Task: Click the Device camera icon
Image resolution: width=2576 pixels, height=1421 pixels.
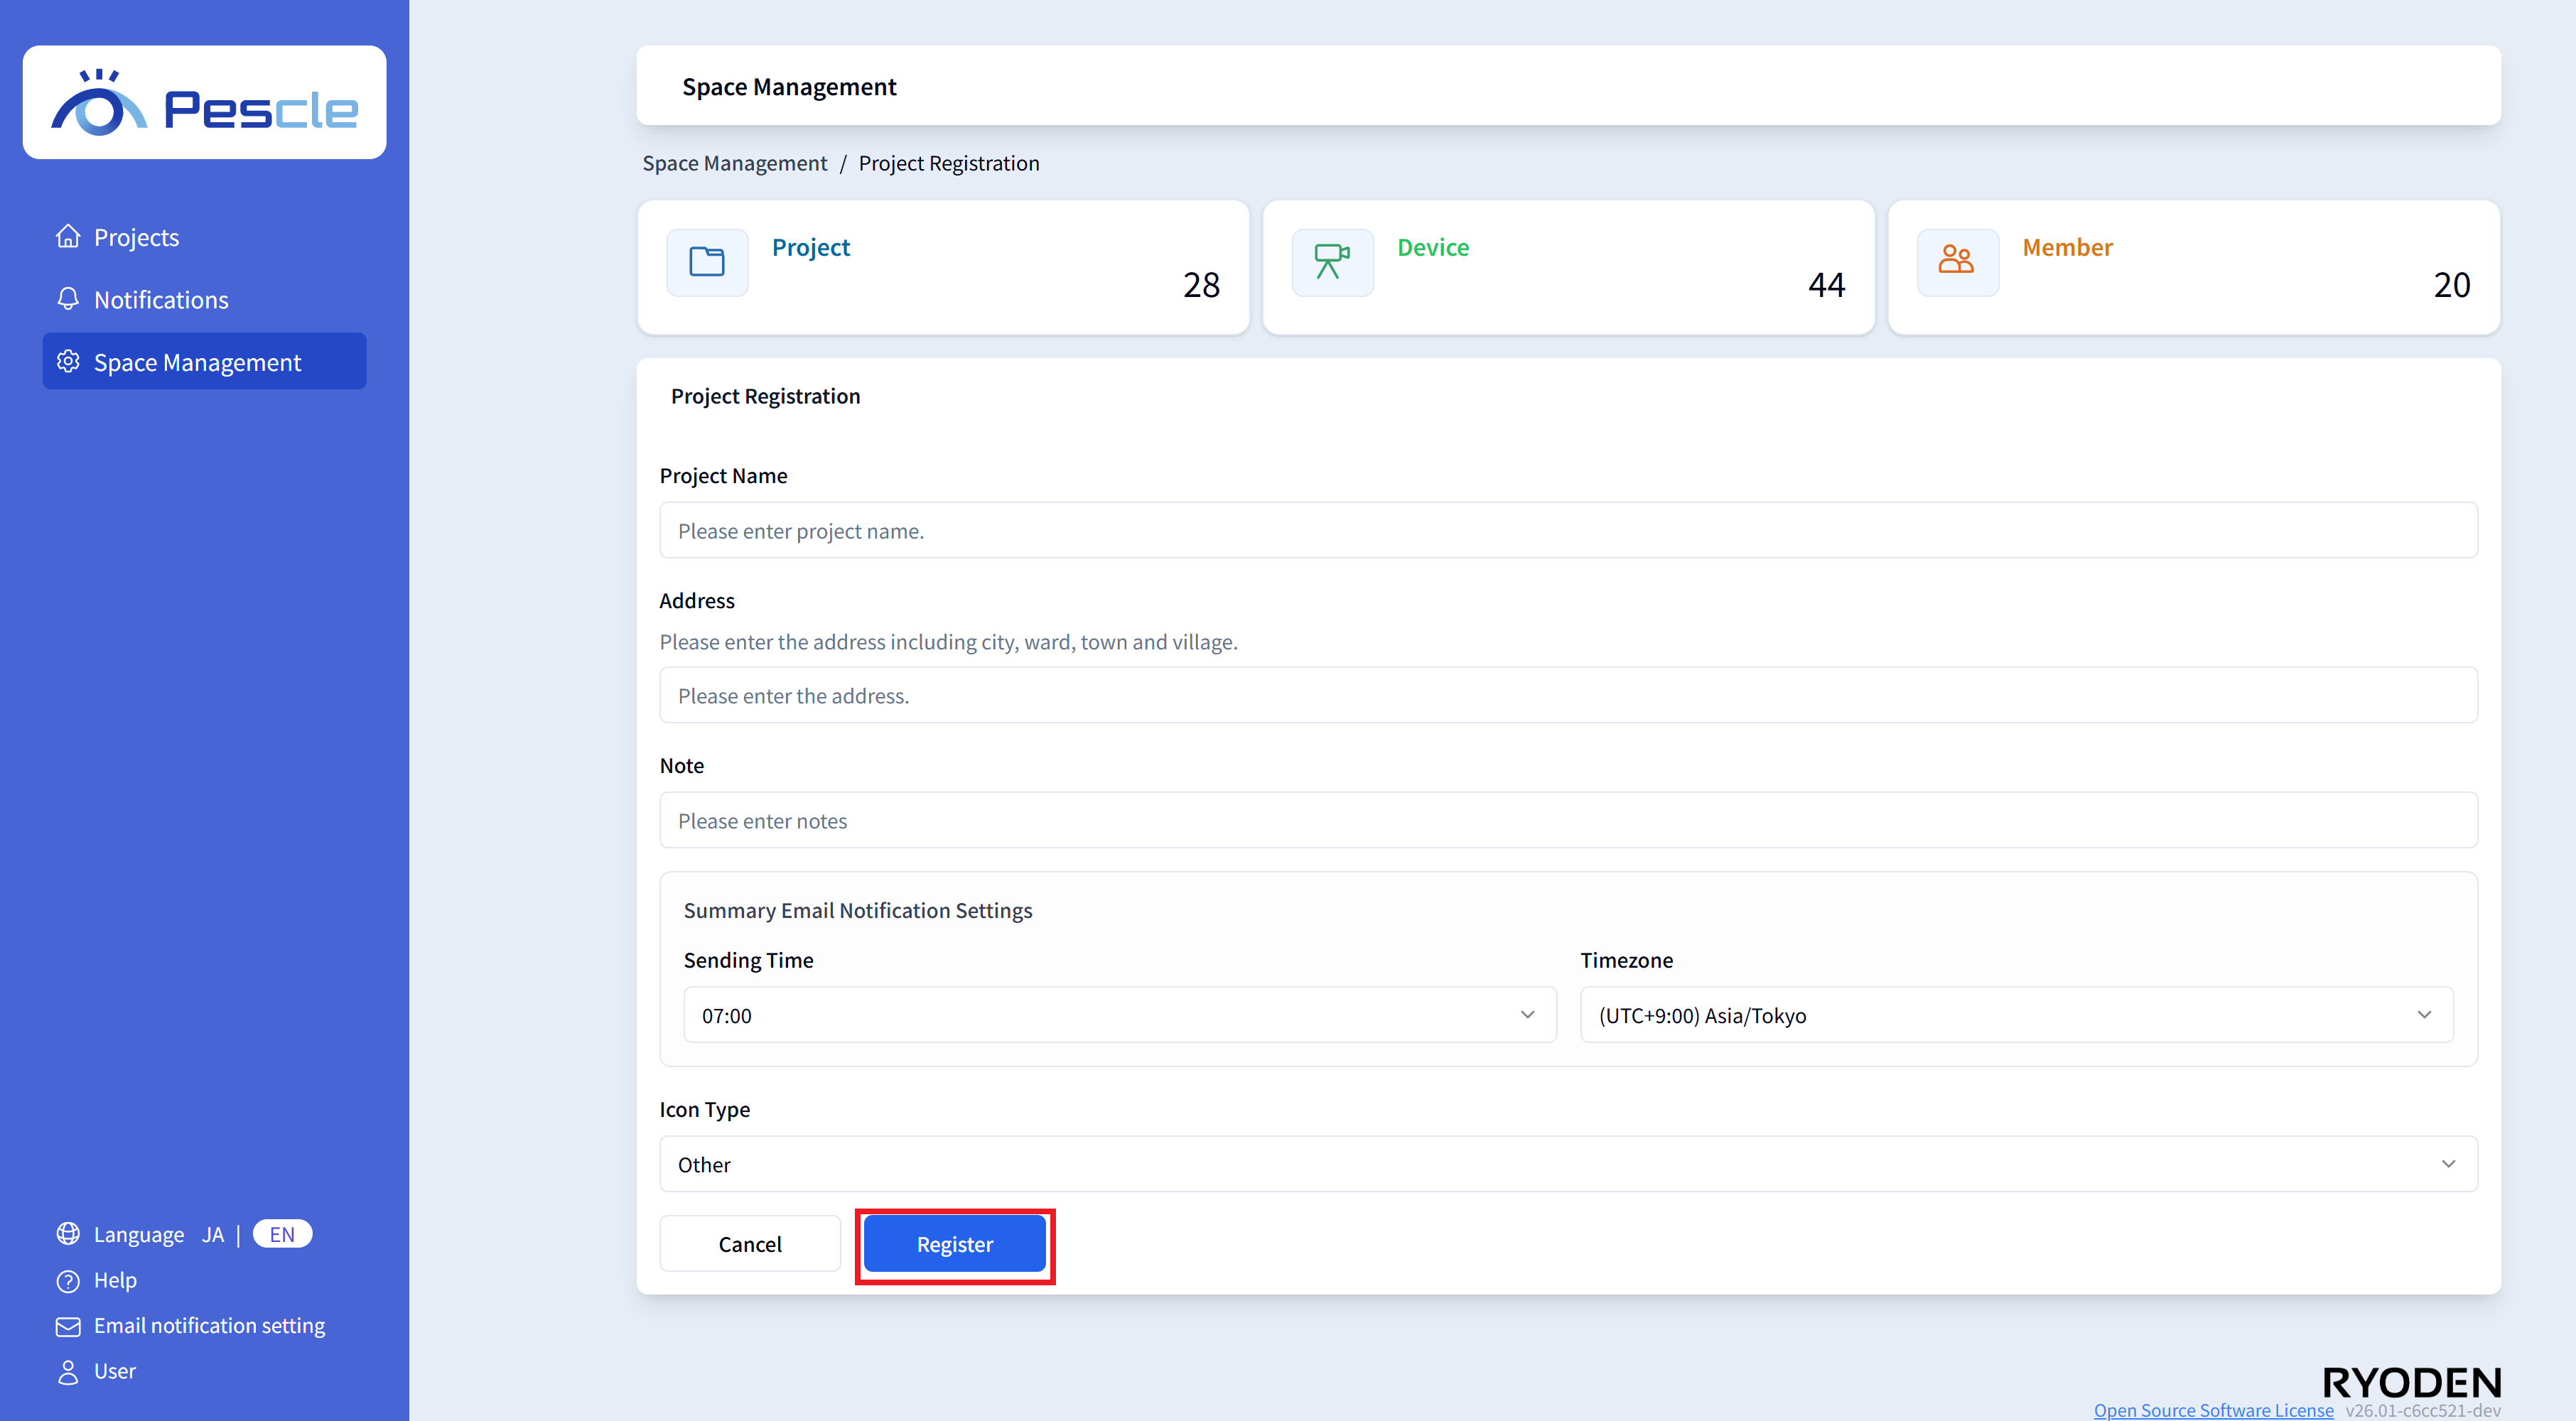Action: pos(1331,262)
